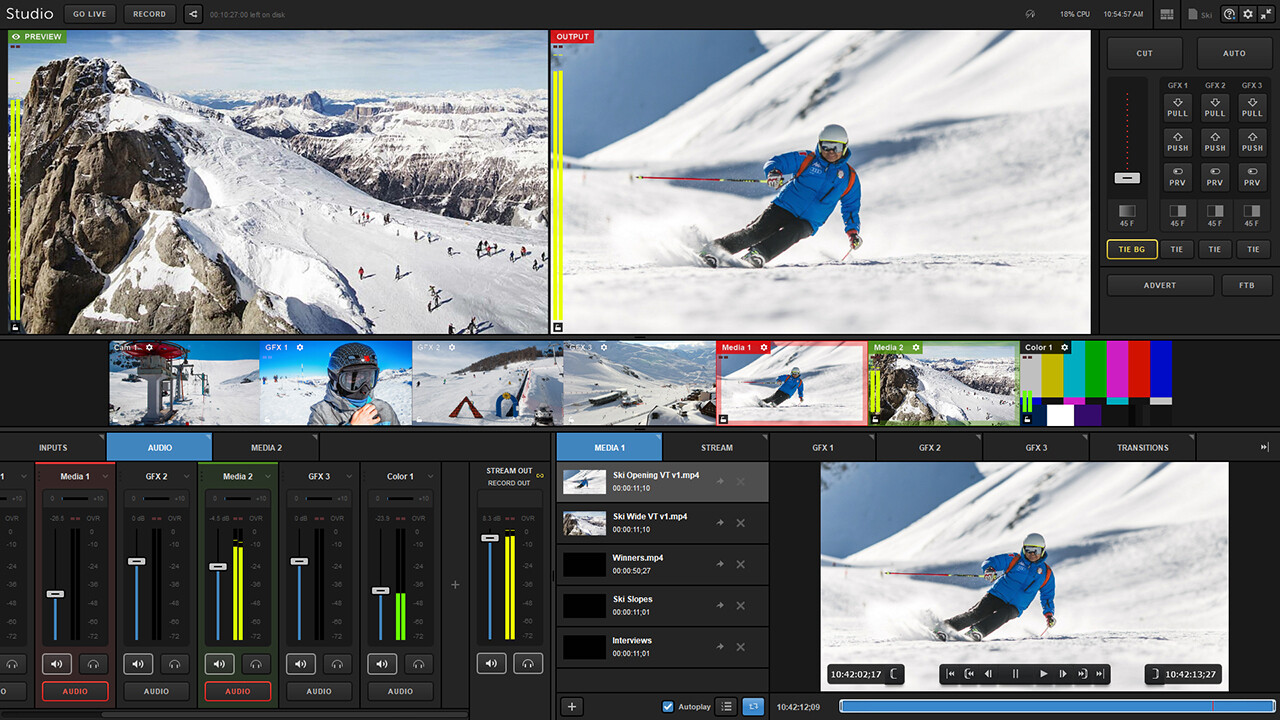This screenshot has height=720, width=1280.
Task: Add a new media item with plus button
Action: (572, 706)
